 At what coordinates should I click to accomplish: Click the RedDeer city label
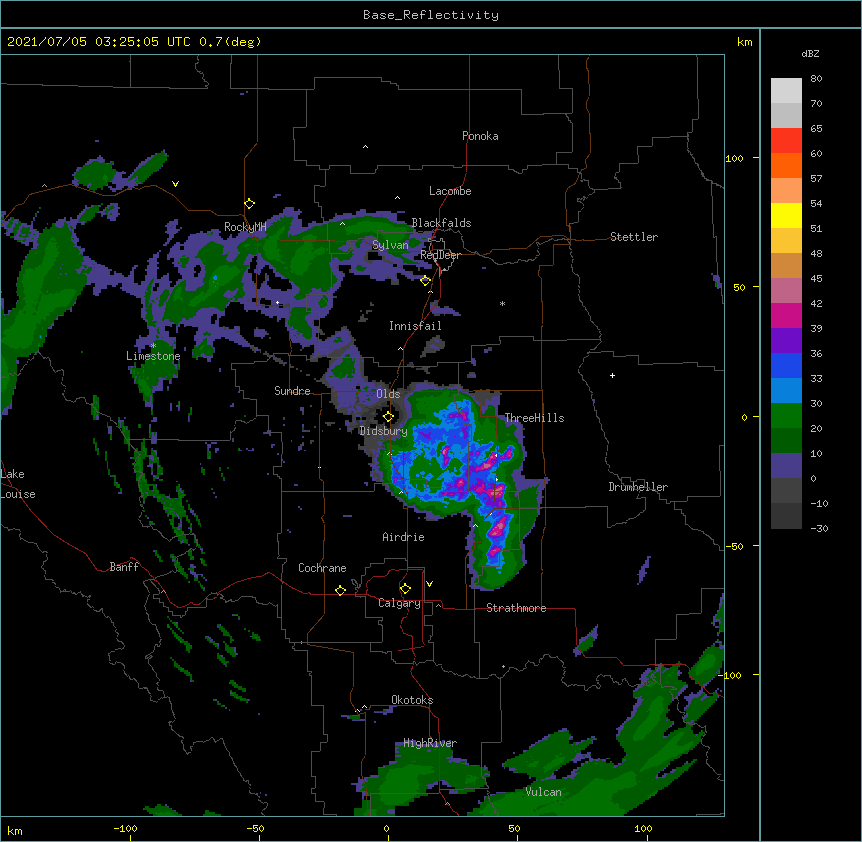(440, 255)
